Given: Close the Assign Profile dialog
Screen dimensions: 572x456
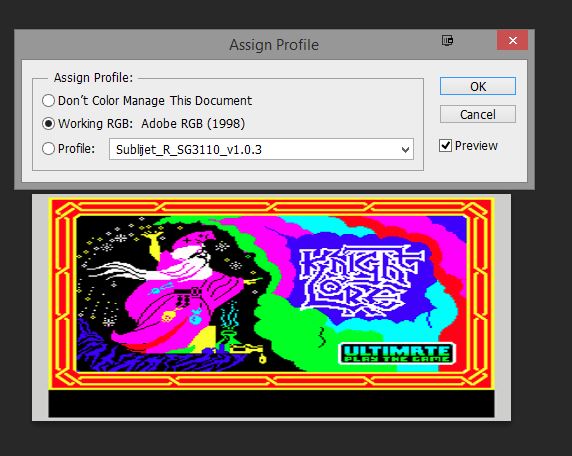Looking at the screenshot, I should (x=512, y=40).
